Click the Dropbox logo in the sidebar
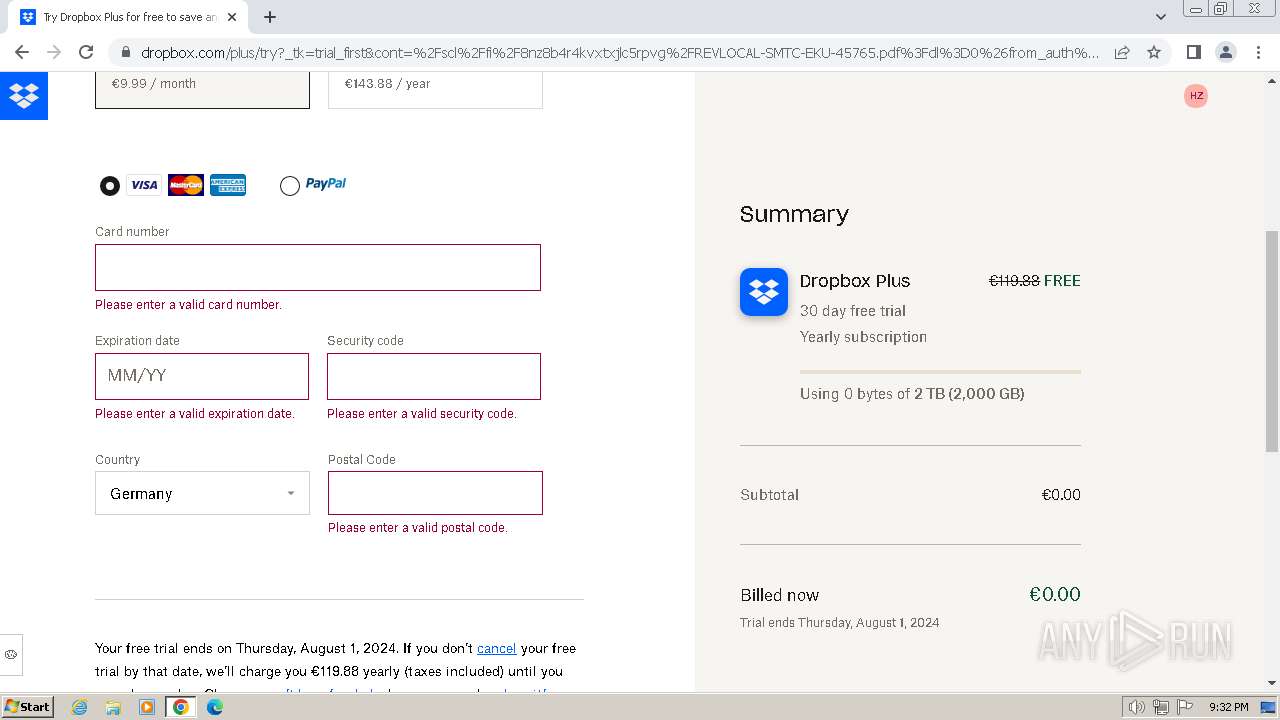Image resolution: width=1280 pixels, height=720 pixels. 24,96
